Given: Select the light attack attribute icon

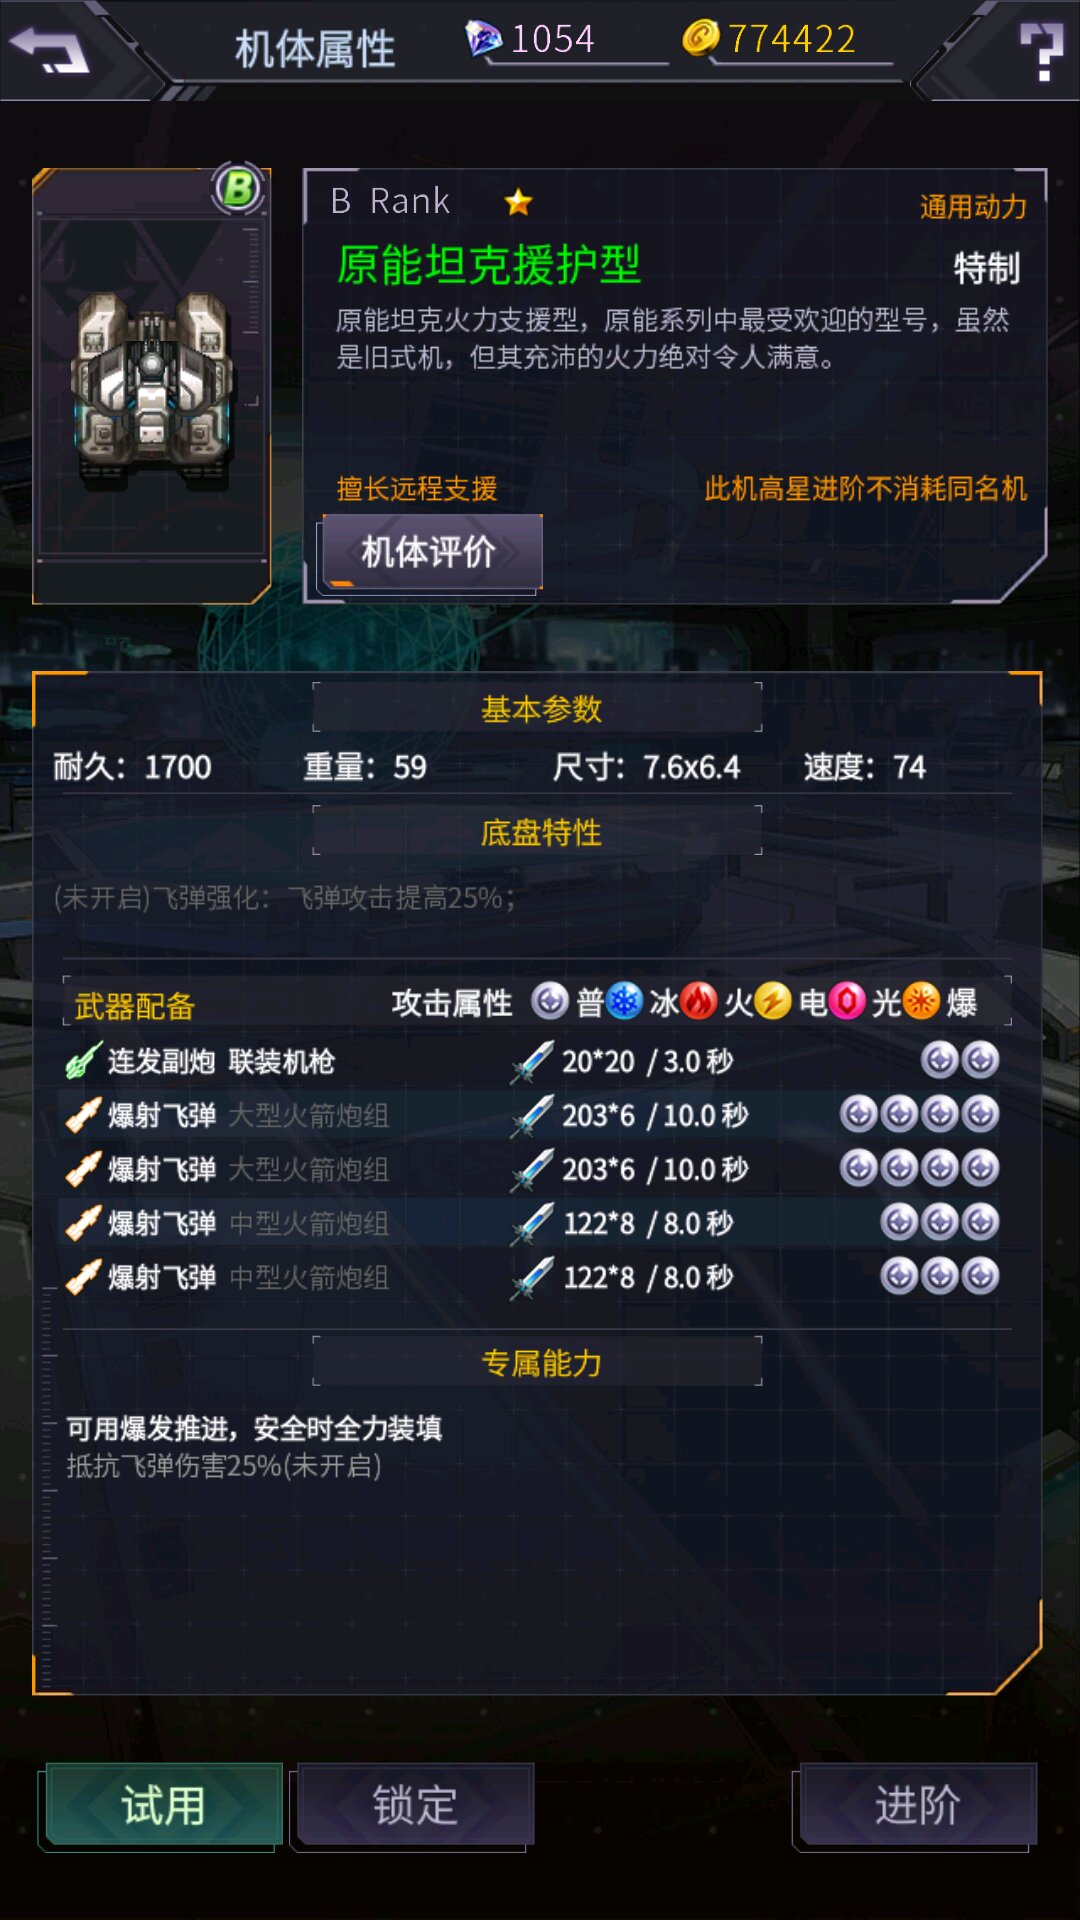Looking at the screenshot, I should point(847,1001).
